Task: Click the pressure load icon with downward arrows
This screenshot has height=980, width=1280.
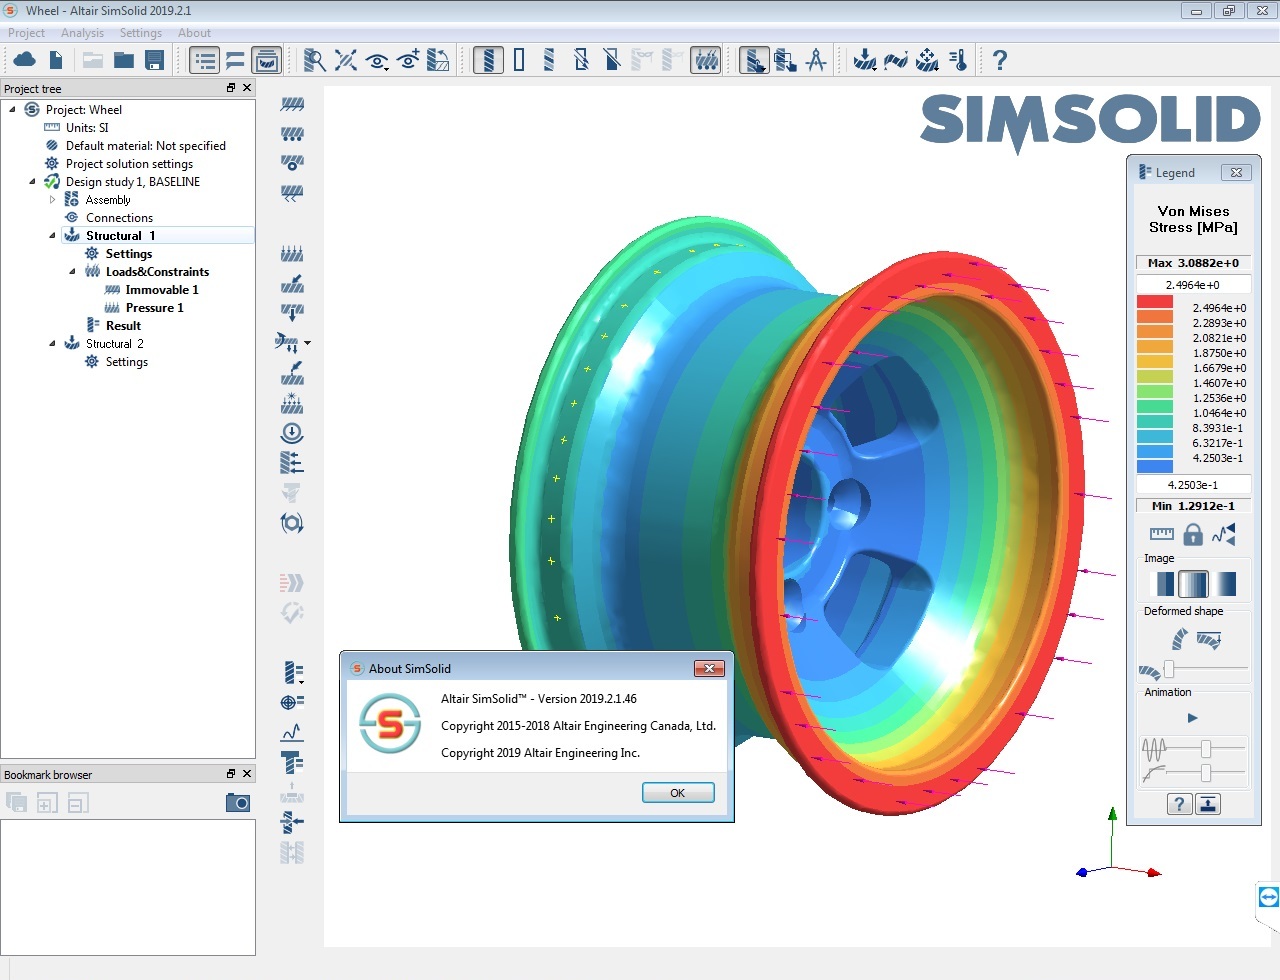Action: click(x=292, y=254)
